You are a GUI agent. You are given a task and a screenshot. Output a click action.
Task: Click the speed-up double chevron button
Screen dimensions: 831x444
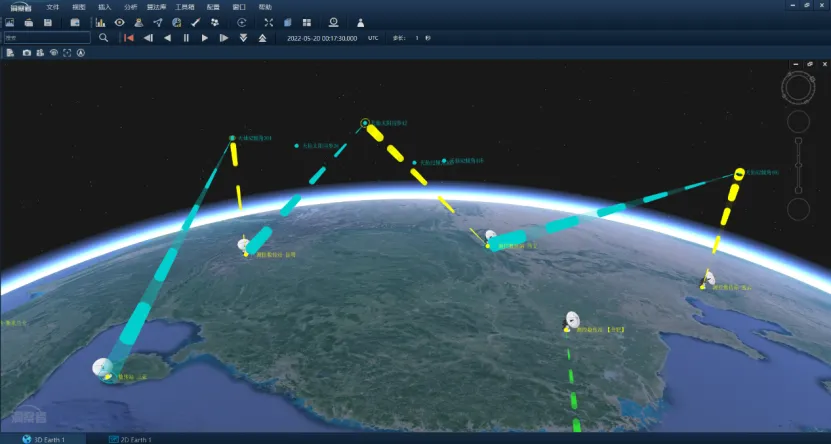(262, 38)
